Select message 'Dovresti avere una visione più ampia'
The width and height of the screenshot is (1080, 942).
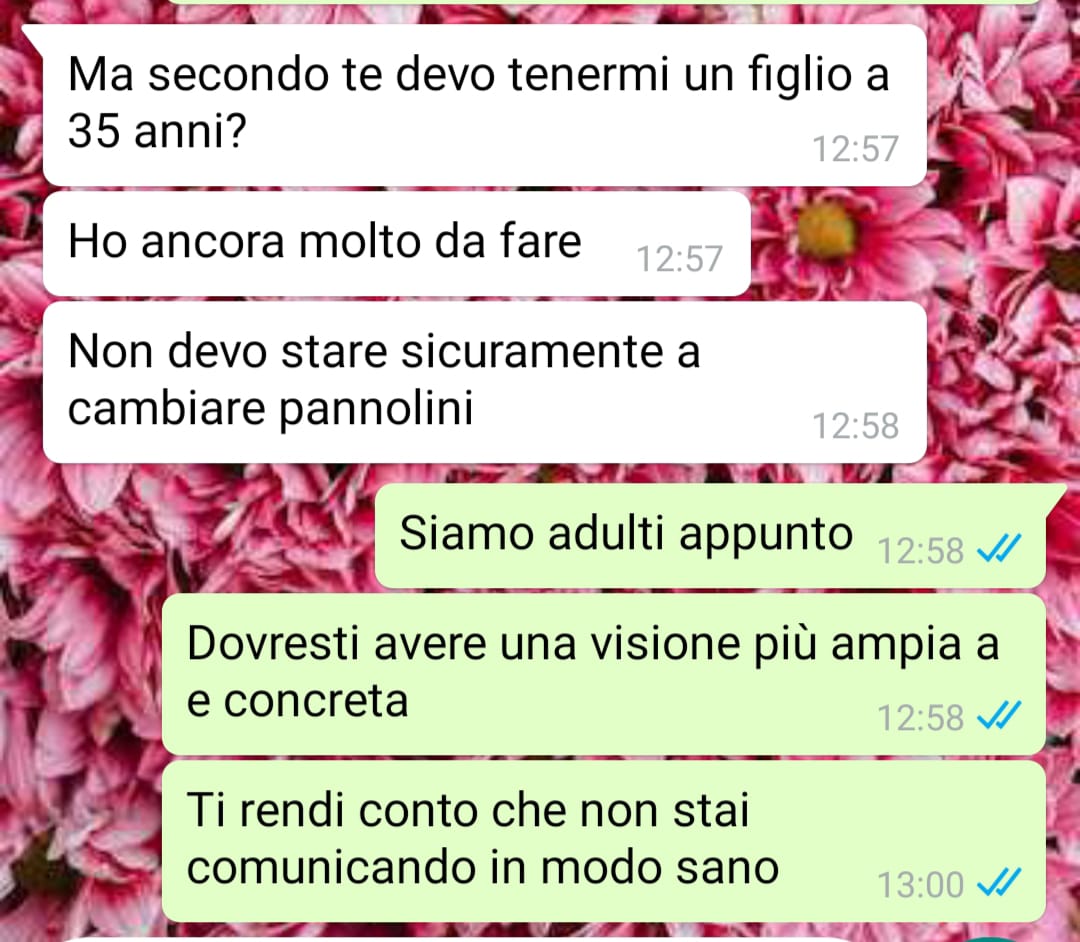pos(604,674)
